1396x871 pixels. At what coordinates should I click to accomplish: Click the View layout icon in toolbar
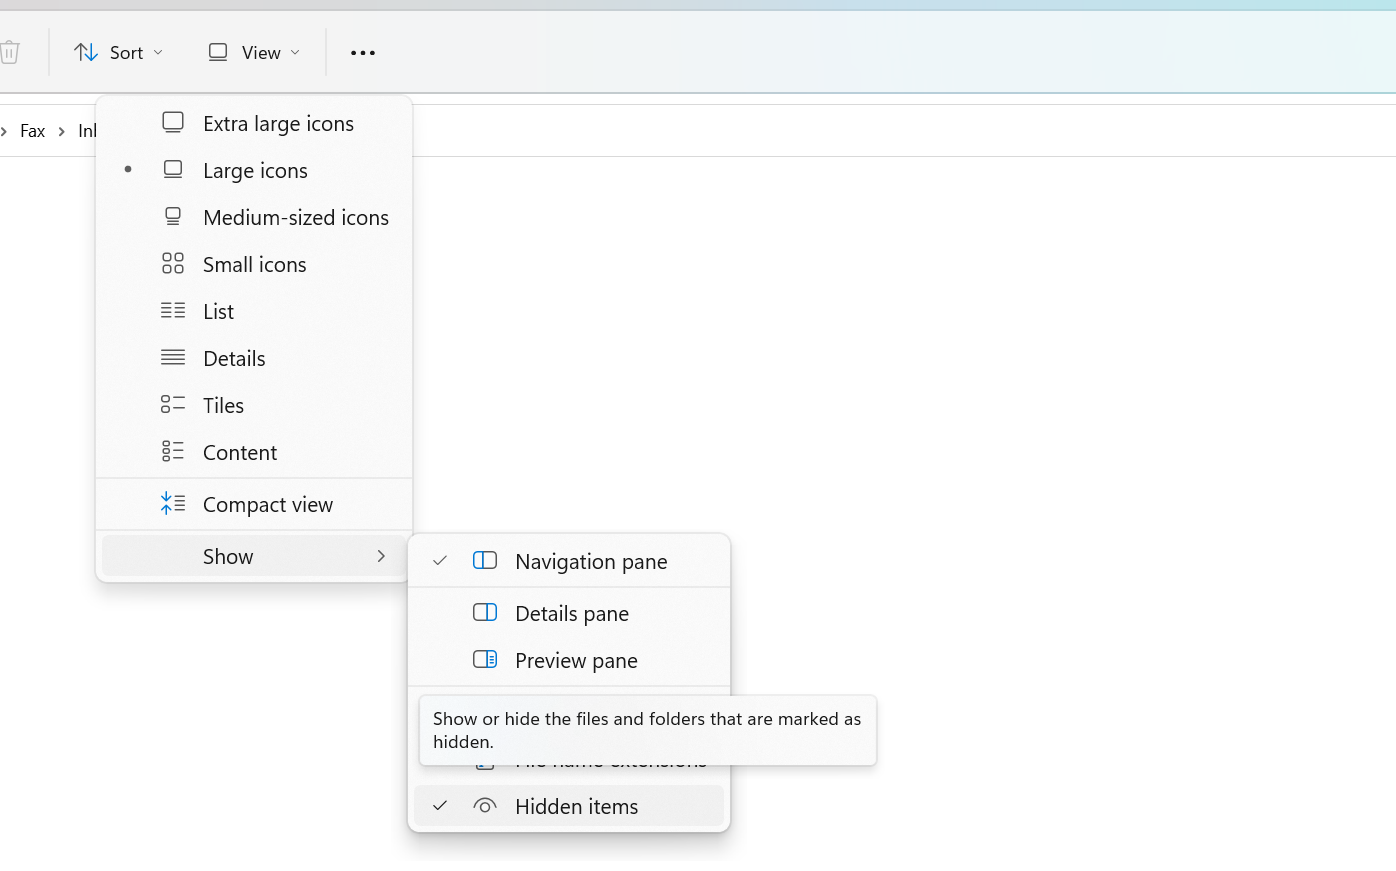point(218,52)
